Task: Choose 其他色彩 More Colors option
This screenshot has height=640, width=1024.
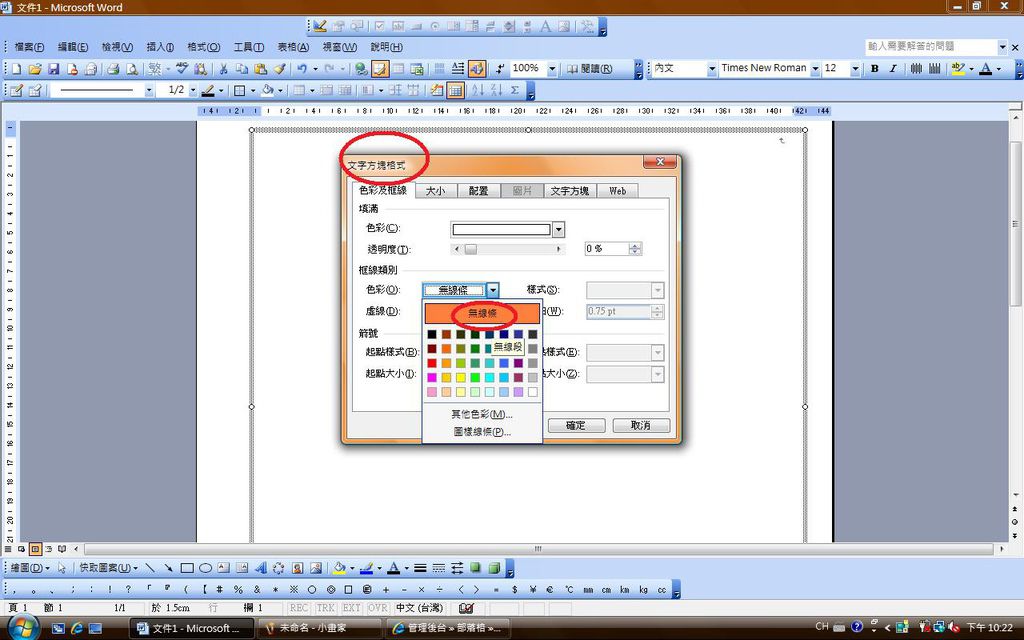Action: [x=482, y=414]
